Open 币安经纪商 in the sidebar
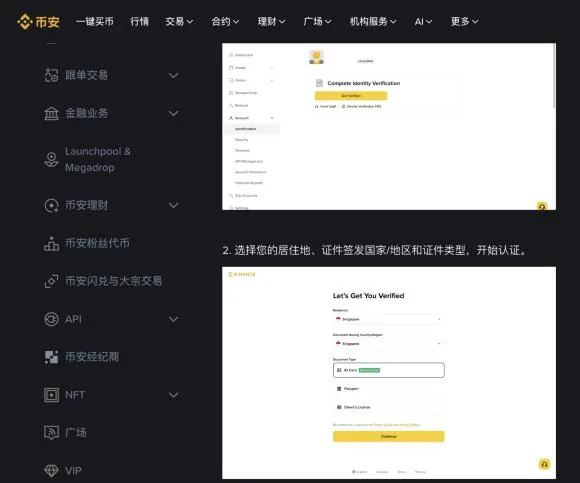The width and height of the screenshot is (580, 483). pos(92,357)
